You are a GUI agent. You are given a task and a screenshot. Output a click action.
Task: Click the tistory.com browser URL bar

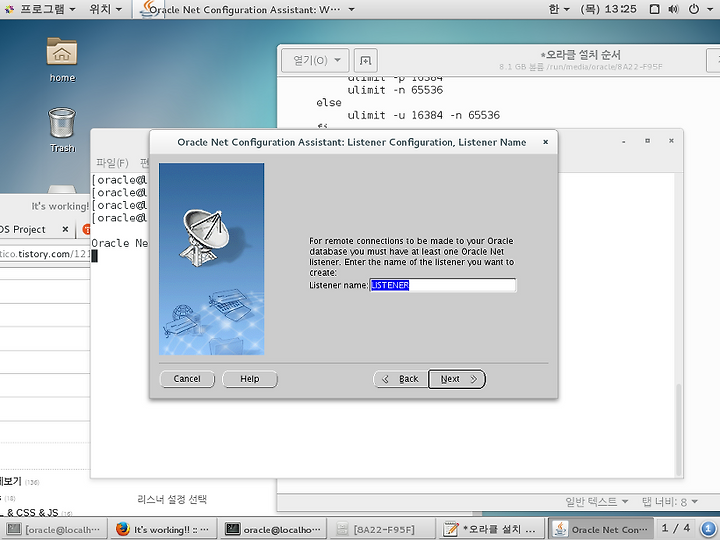(x=45, y=254)
